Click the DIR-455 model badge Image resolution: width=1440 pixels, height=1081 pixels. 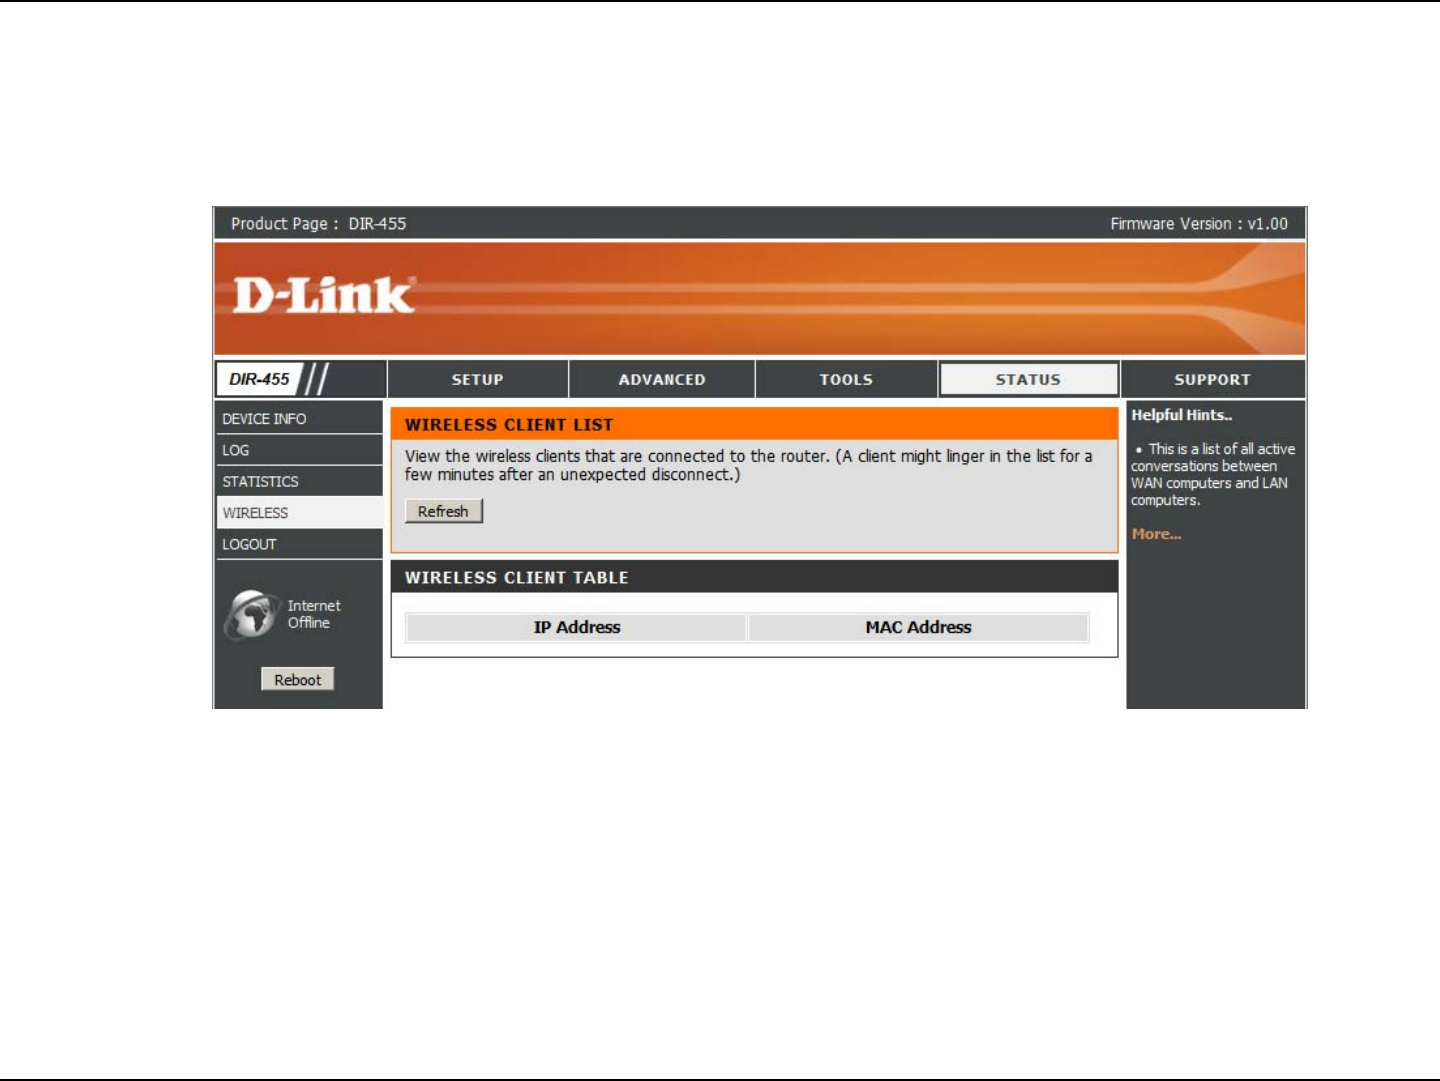pyautogui.click(x=259, y=379)
